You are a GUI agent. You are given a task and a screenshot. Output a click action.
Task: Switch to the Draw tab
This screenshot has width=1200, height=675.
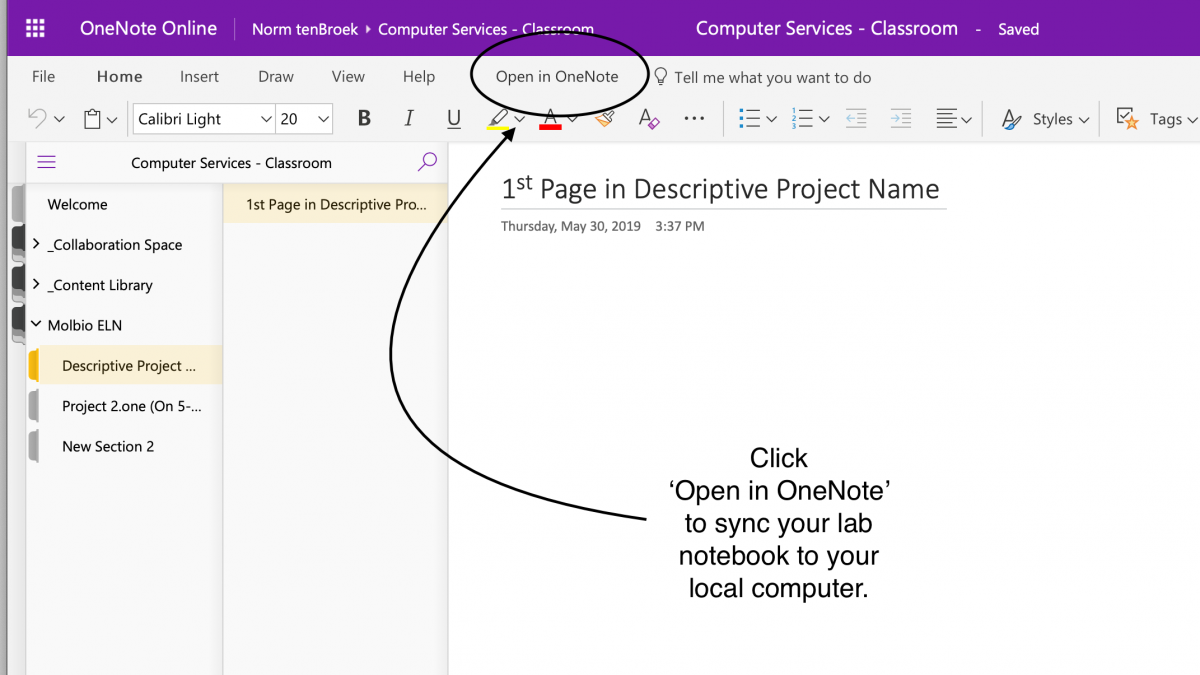pos(276,76)
